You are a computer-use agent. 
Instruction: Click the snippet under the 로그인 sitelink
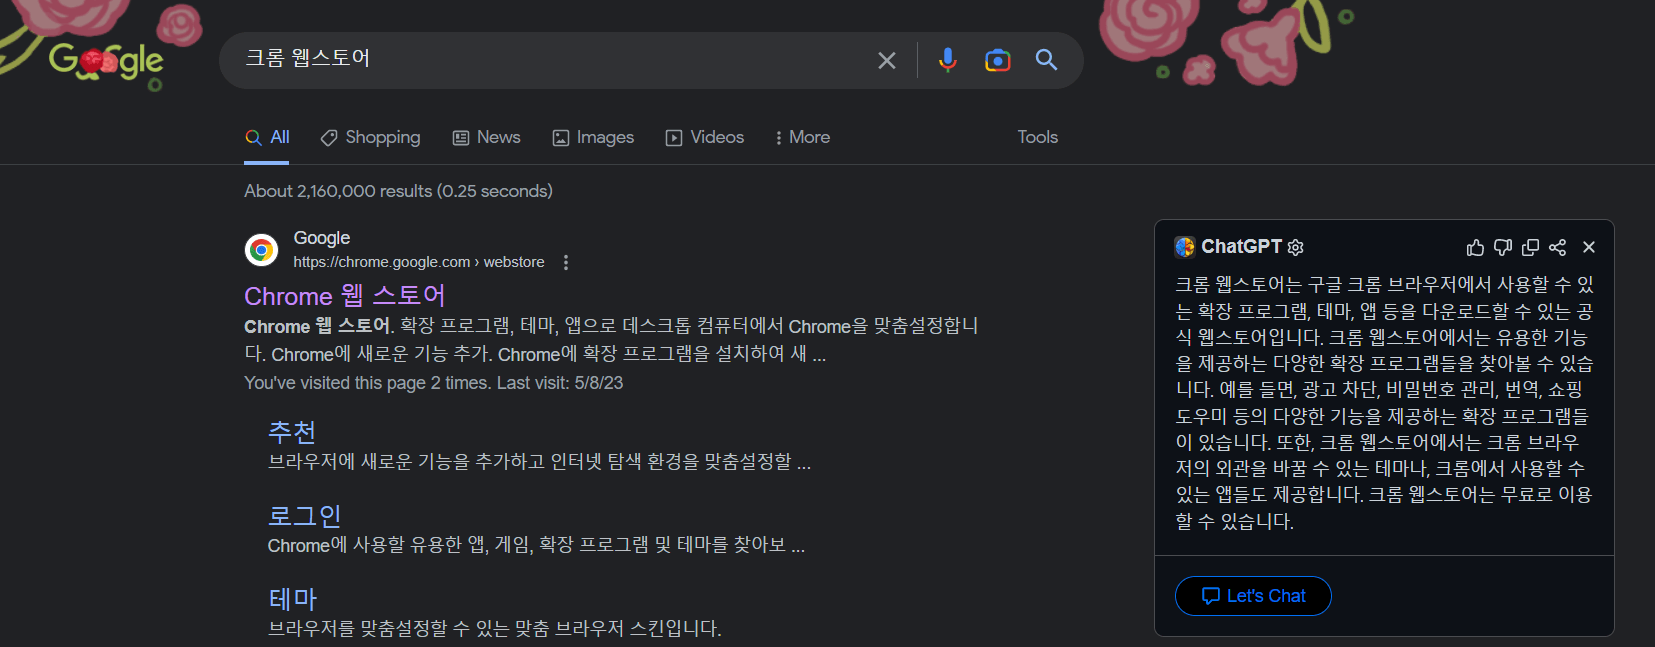tap(536, 545)
